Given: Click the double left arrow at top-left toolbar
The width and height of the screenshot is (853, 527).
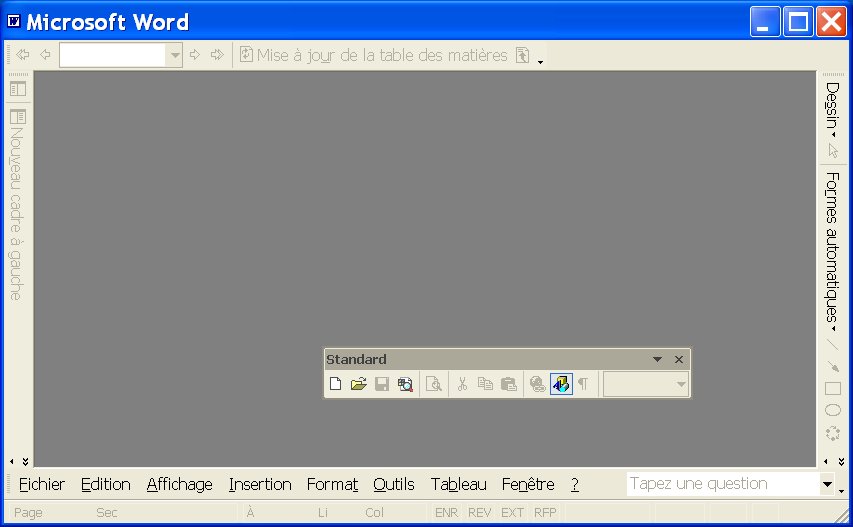Looking at the screenshot, I should 23,54.
